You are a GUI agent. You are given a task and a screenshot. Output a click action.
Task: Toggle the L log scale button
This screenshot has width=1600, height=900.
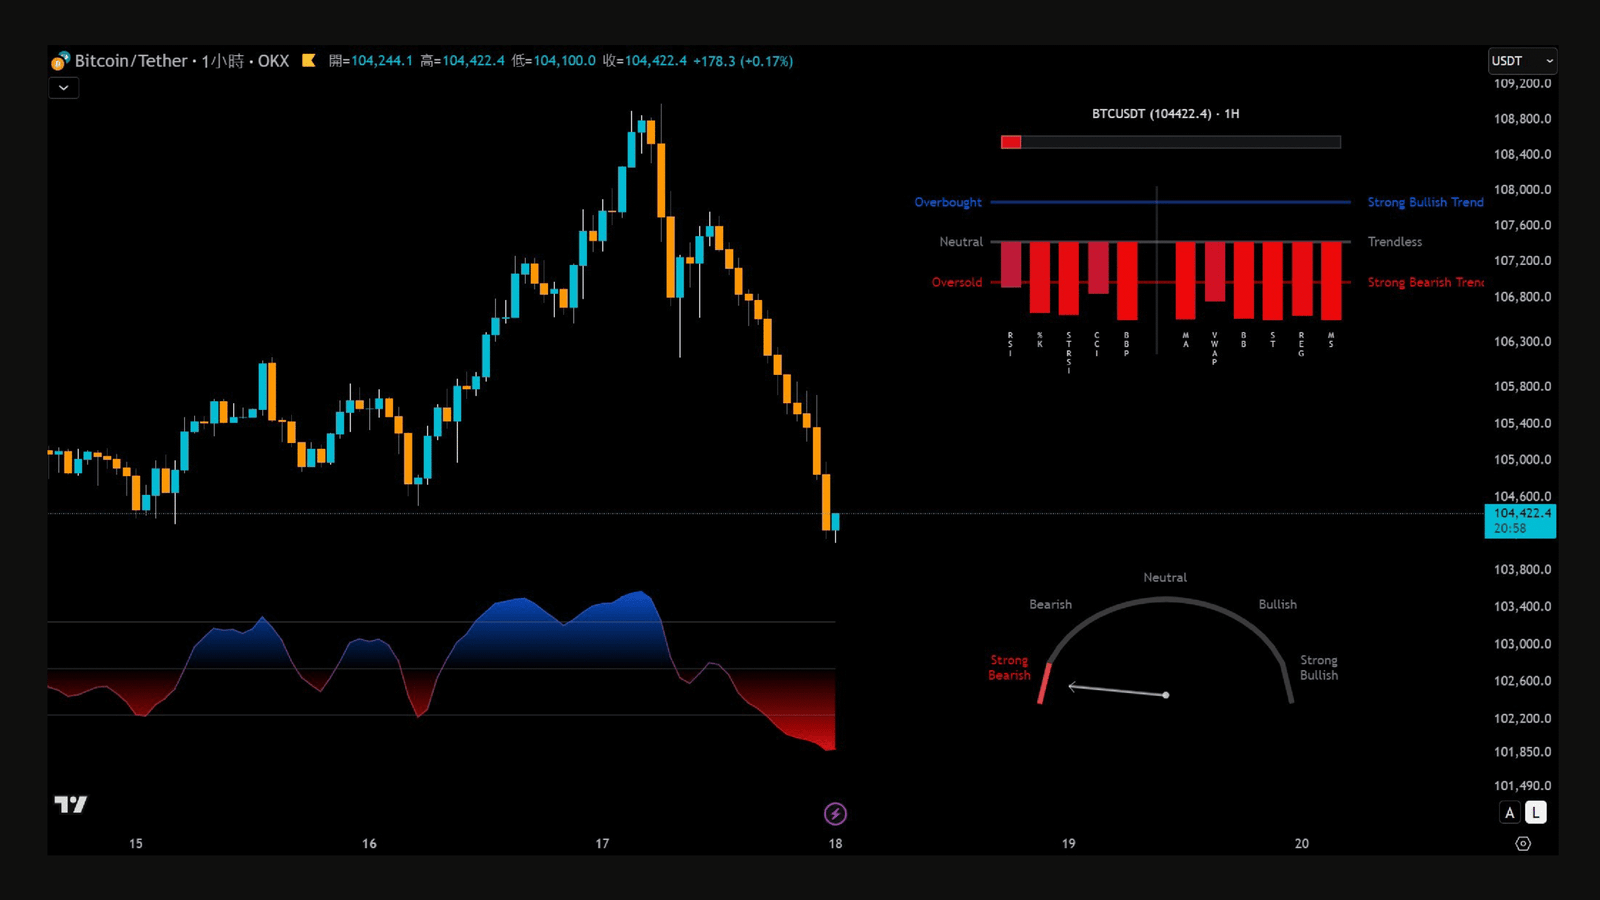click(1536, 813)
